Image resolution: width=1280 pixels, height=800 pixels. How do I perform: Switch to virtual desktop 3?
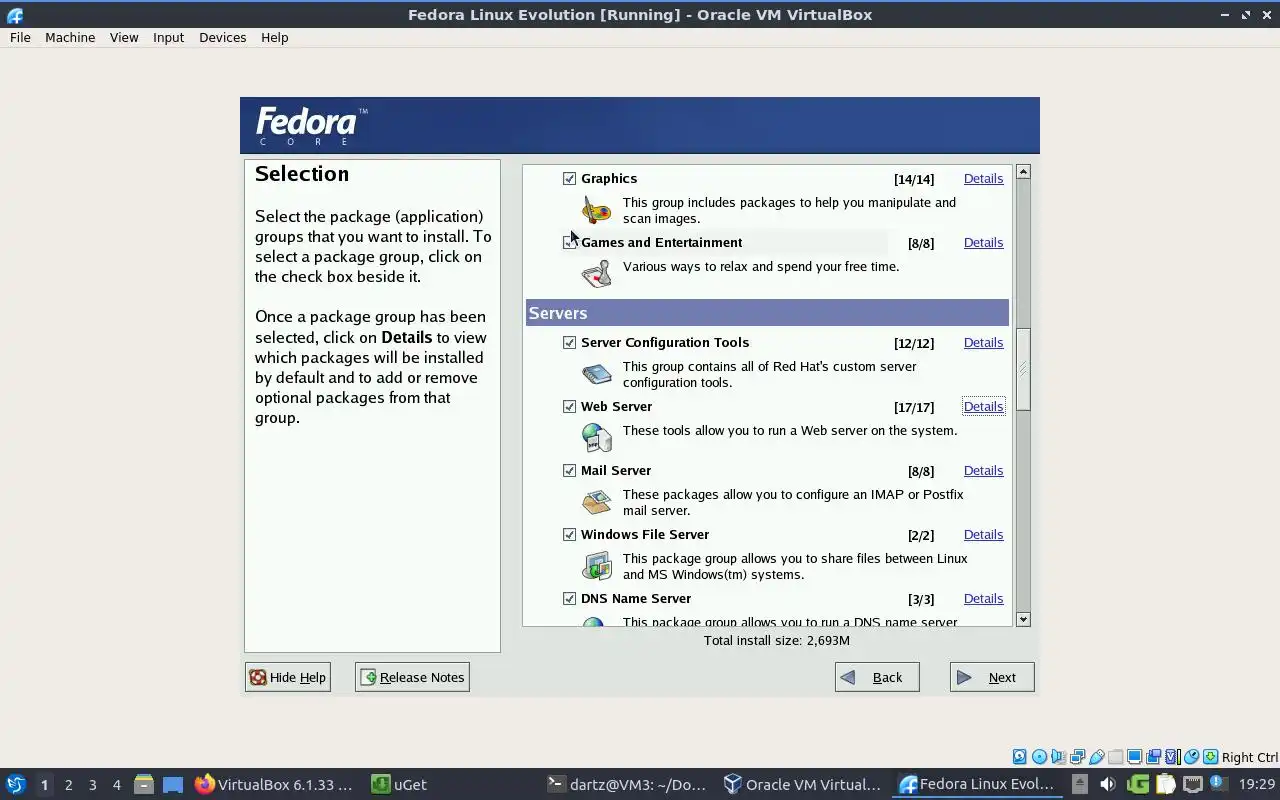point(92,785)
